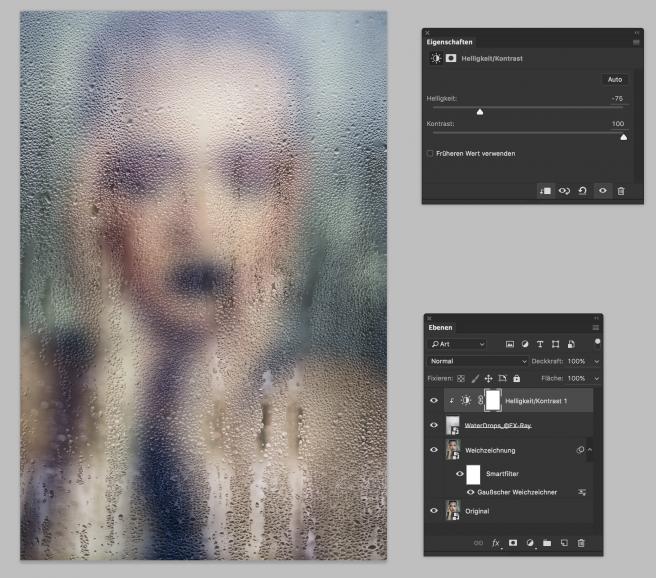Create a new layer icon

click(x=564, y=543)
